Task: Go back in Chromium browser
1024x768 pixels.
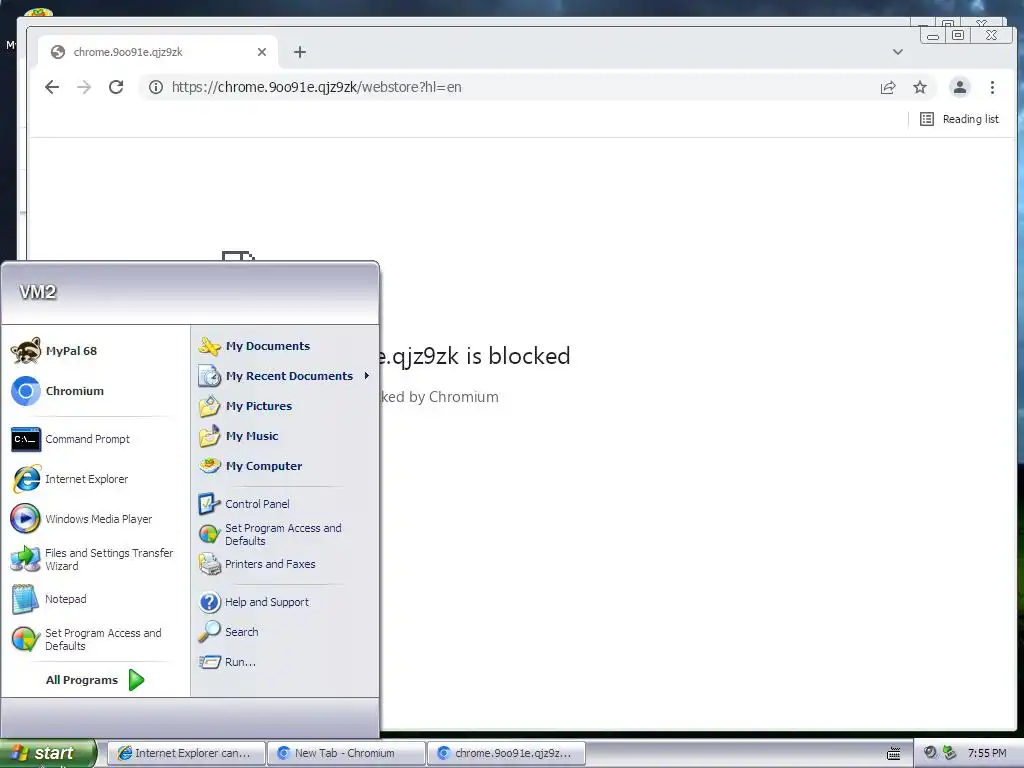Action: 52,87
